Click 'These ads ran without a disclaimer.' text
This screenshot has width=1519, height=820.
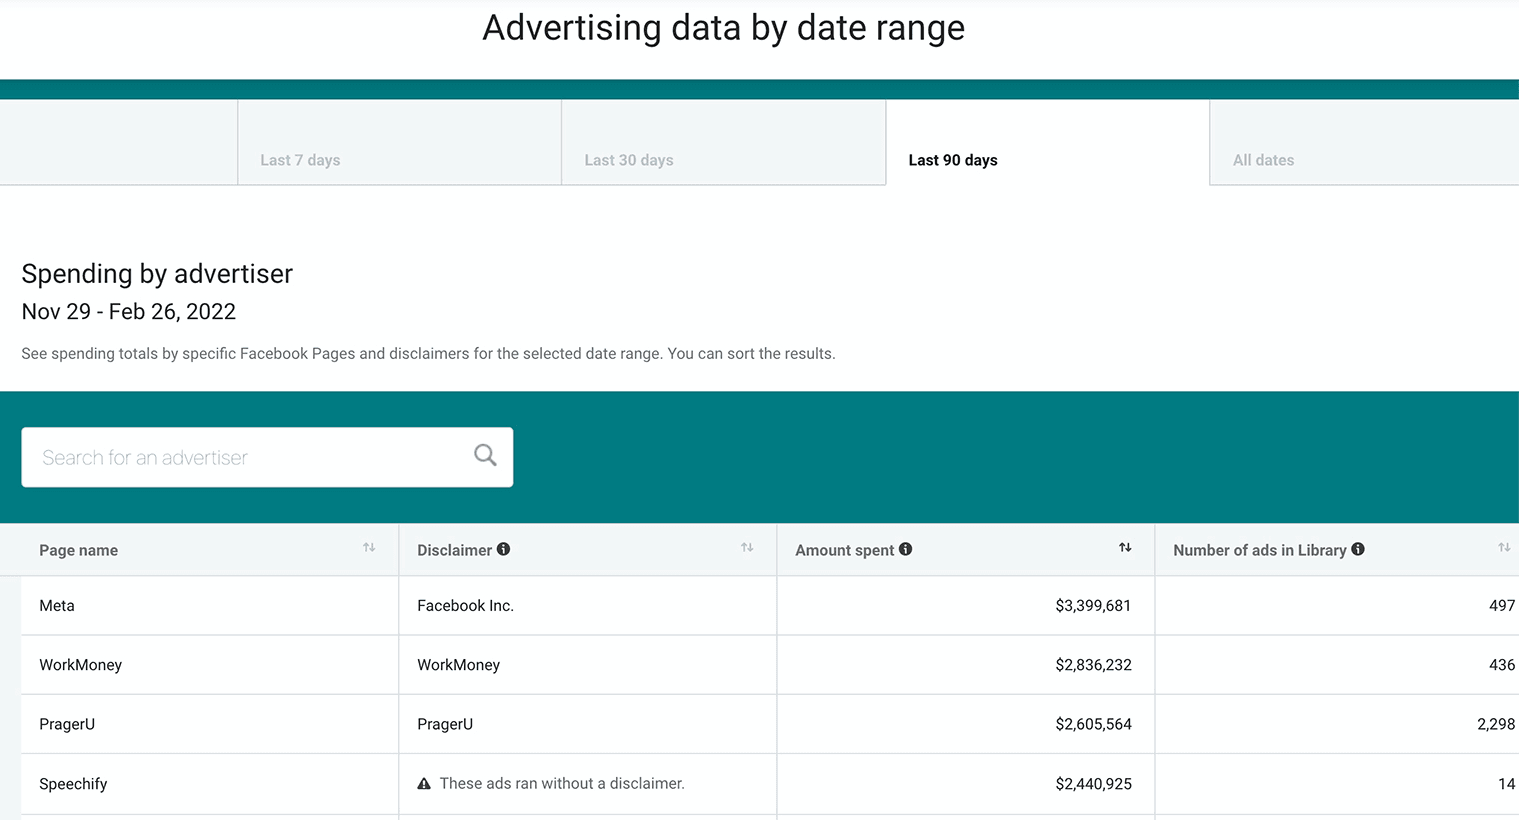562,784
